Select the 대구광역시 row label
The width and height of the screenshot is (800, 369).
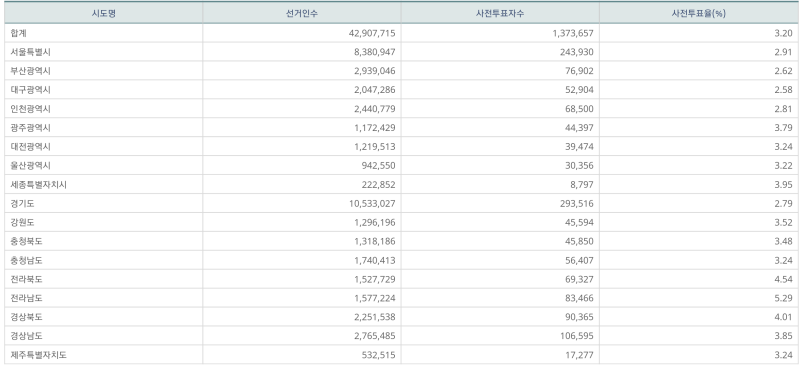(x=31, y=90)
